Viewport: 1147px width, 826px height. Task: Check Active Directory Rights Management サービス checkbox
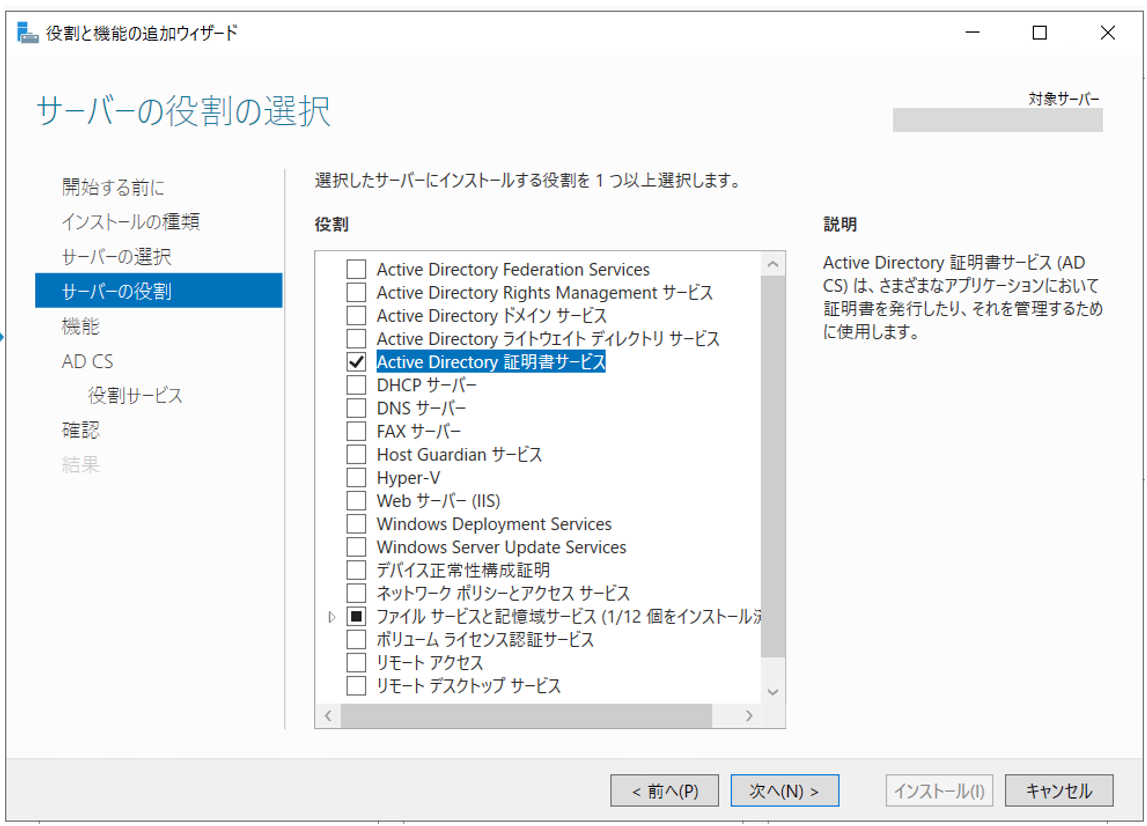(356, 293)
